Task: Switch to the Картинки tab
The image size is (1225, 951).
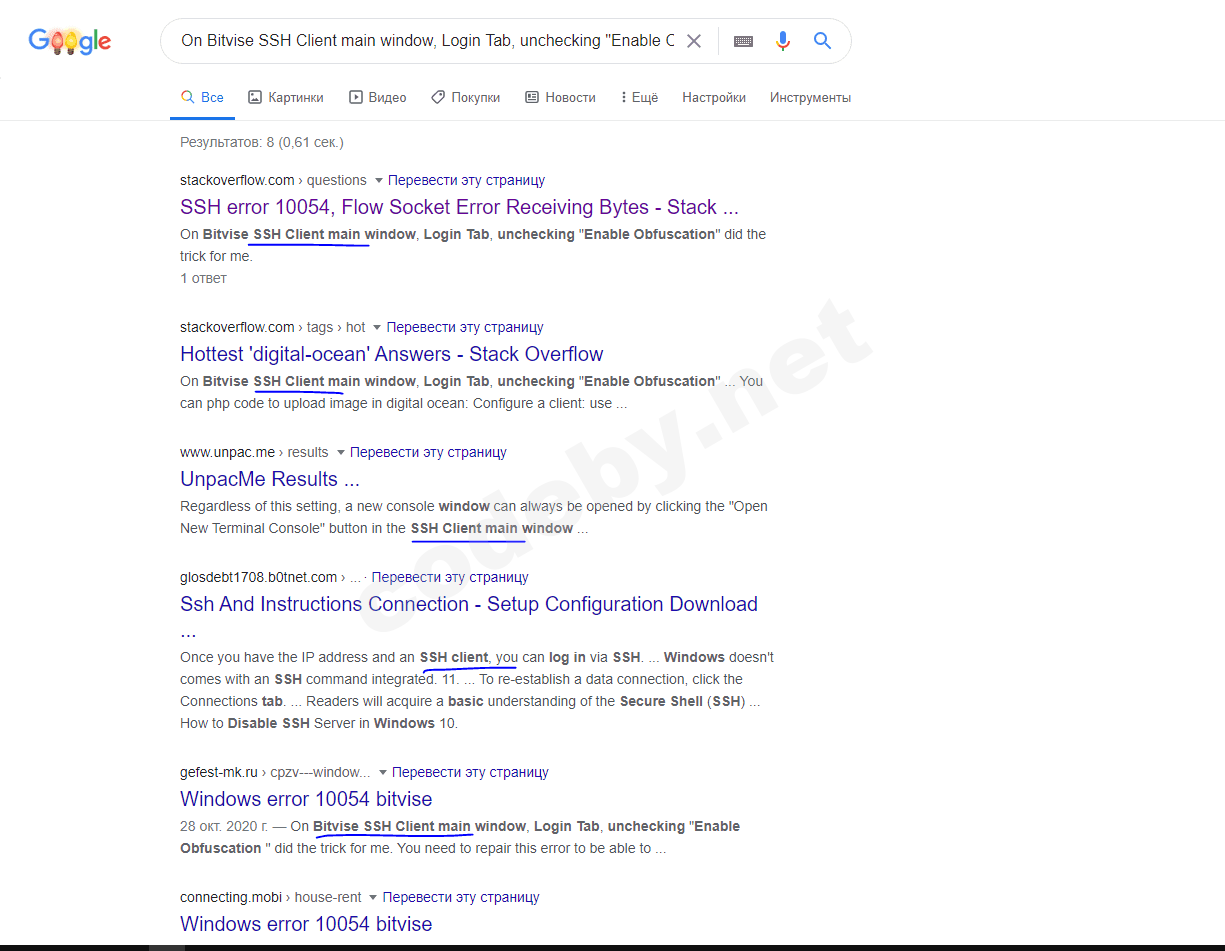Action: point(286,98)
